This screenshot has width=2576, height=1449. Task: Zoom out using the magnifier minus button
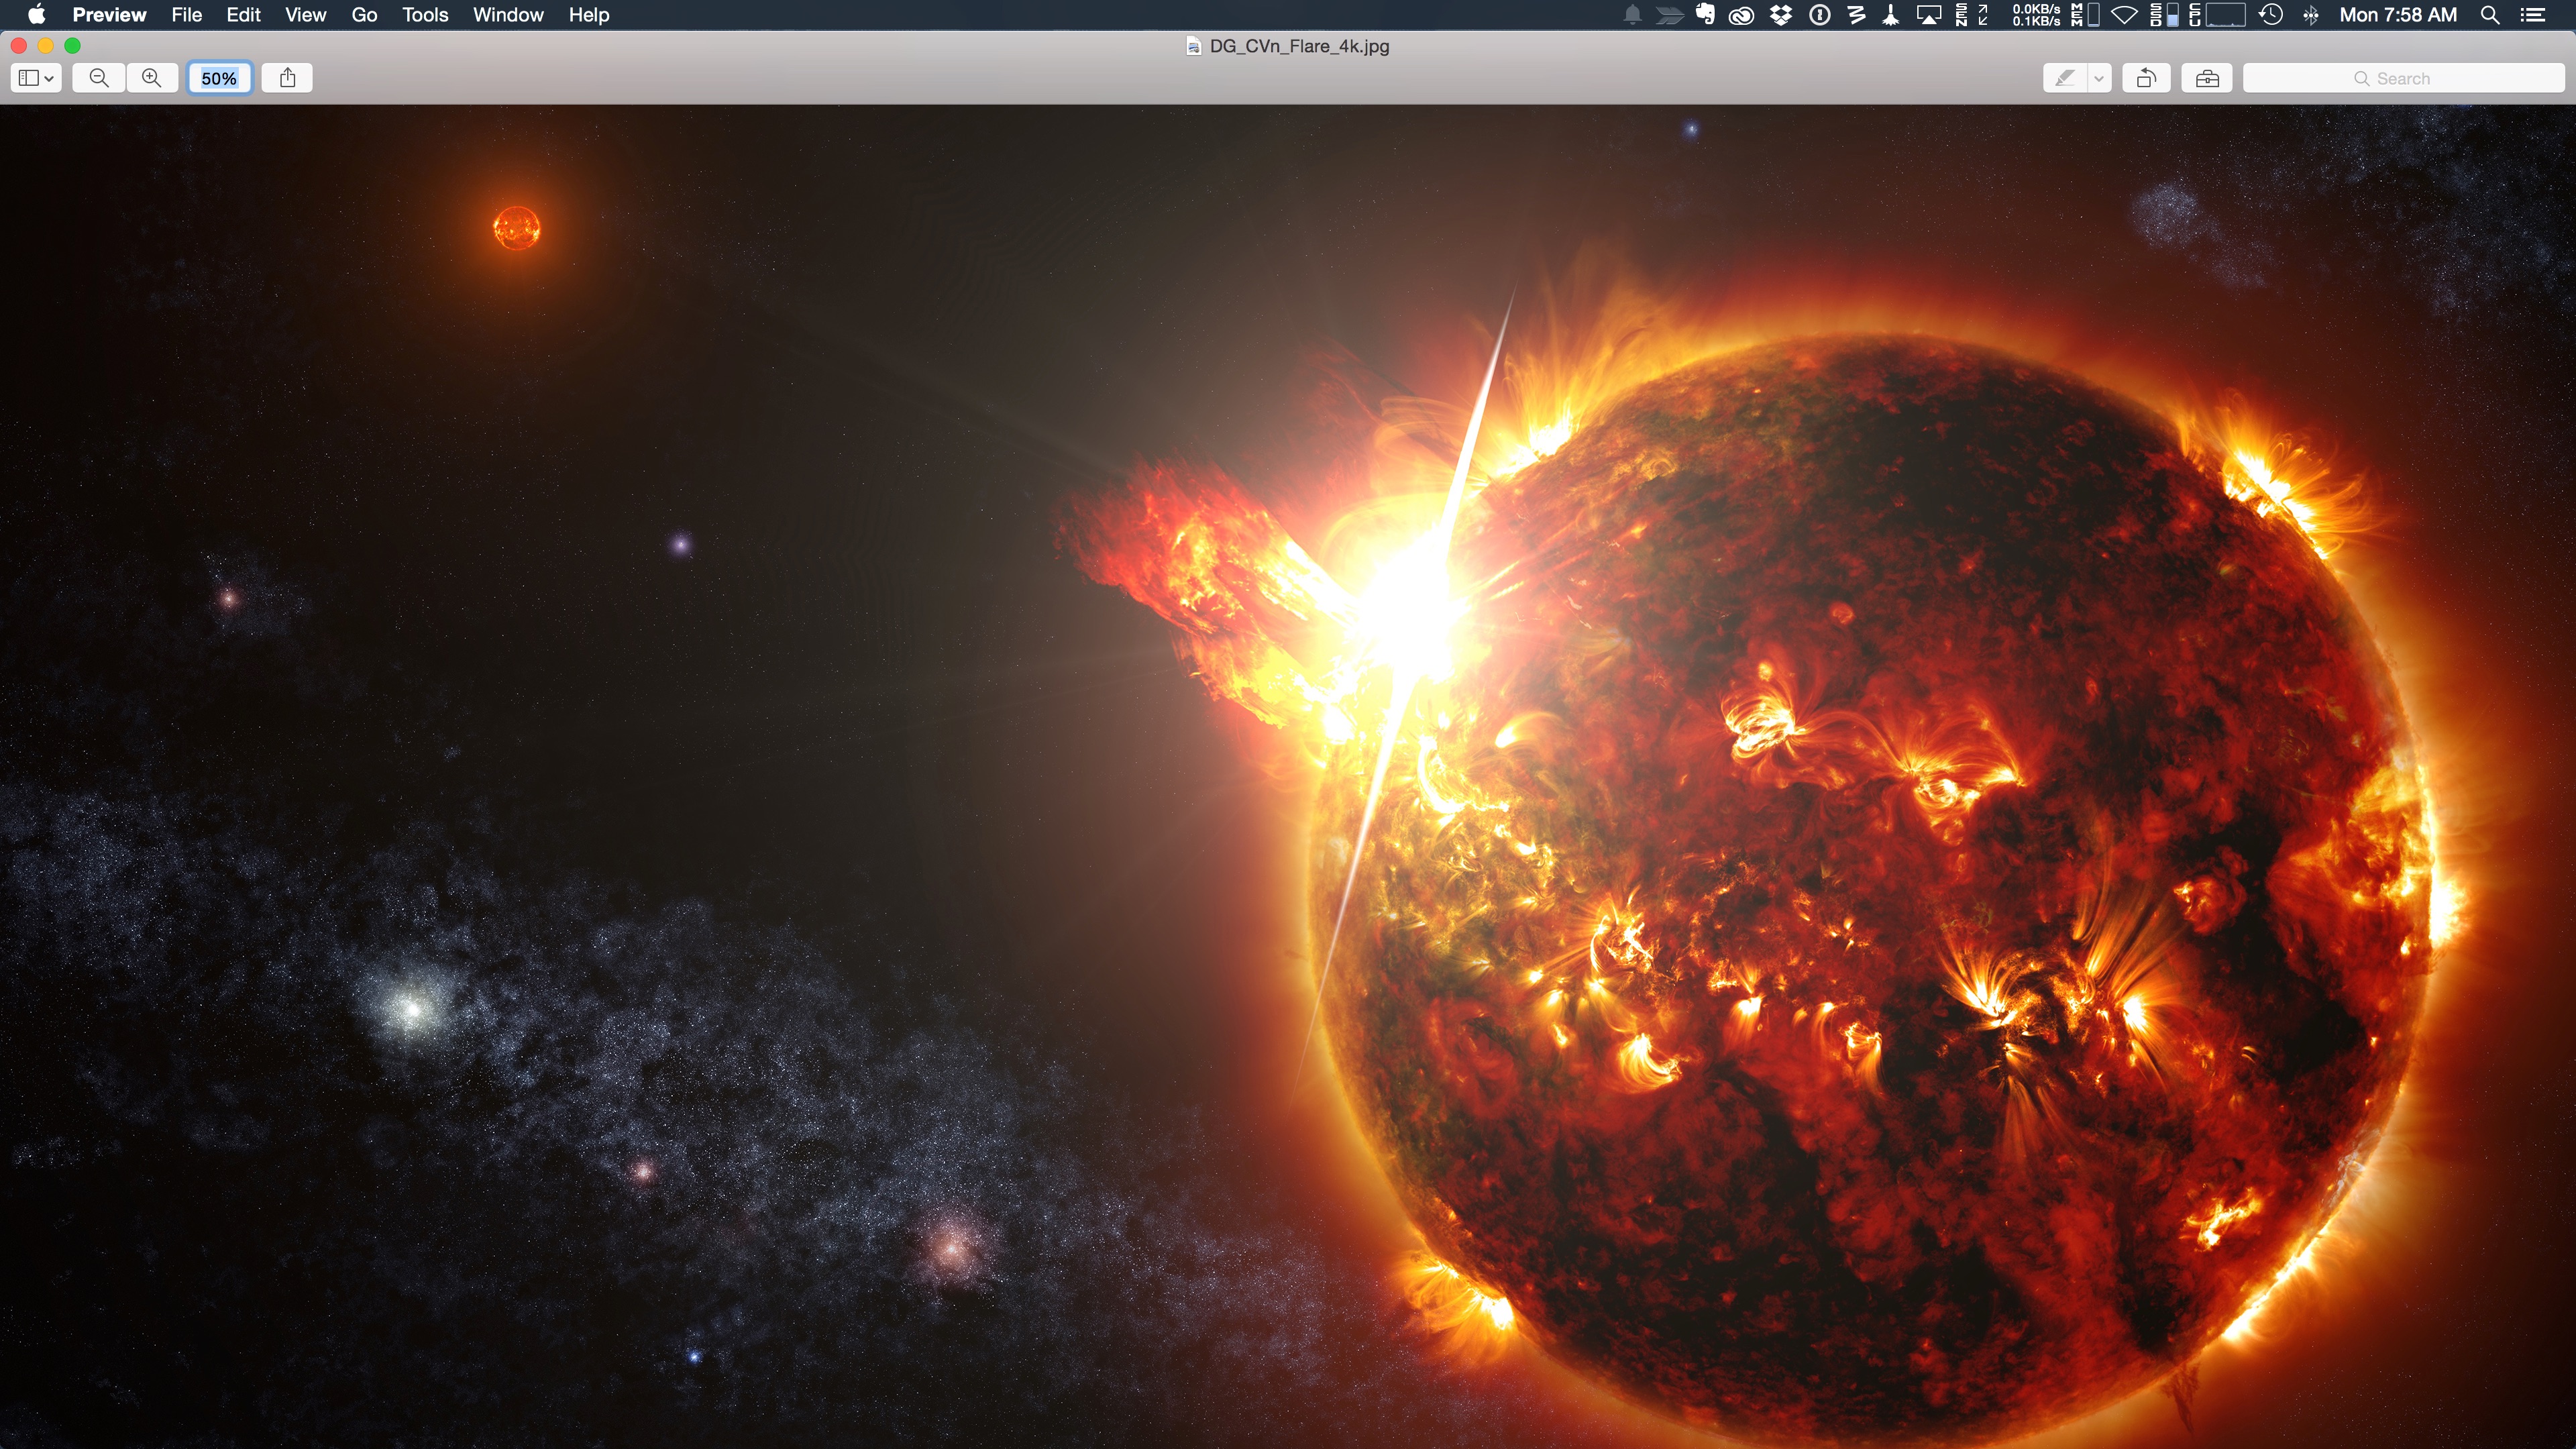[99, 78]
